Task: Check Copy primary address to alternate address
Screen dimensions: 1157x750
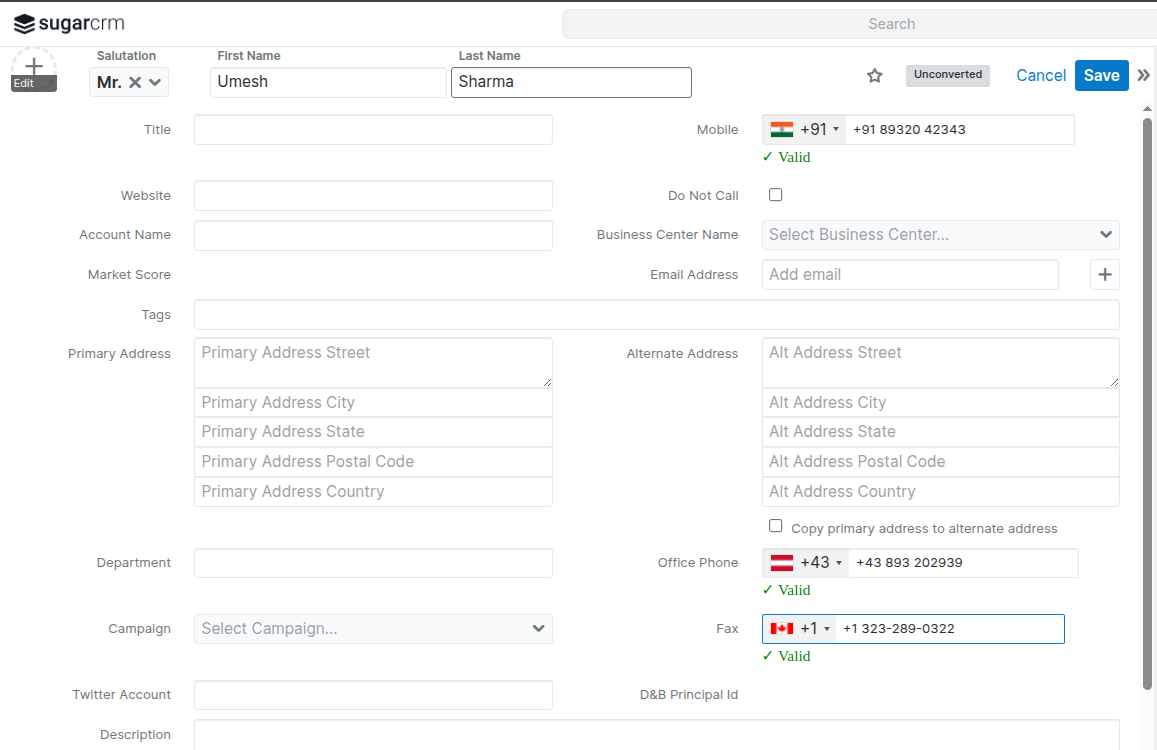Action: click(775, 527)
